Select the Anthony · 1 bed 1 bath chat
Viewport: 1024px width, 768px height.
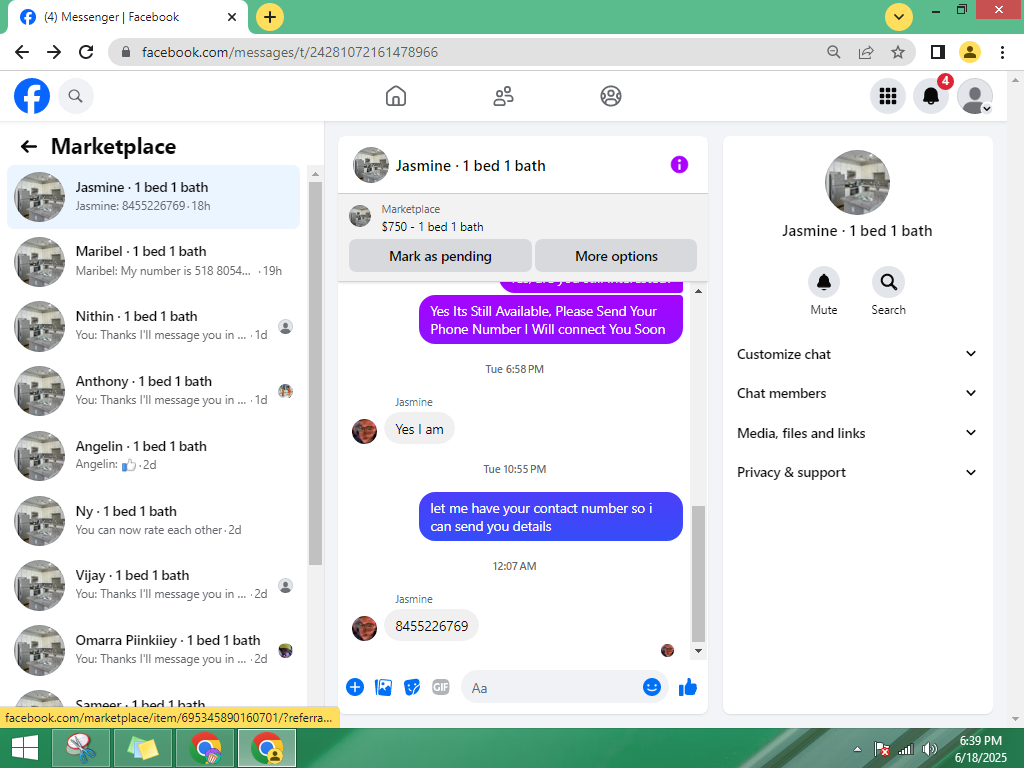pyautogui.click(x=153, y=391)
